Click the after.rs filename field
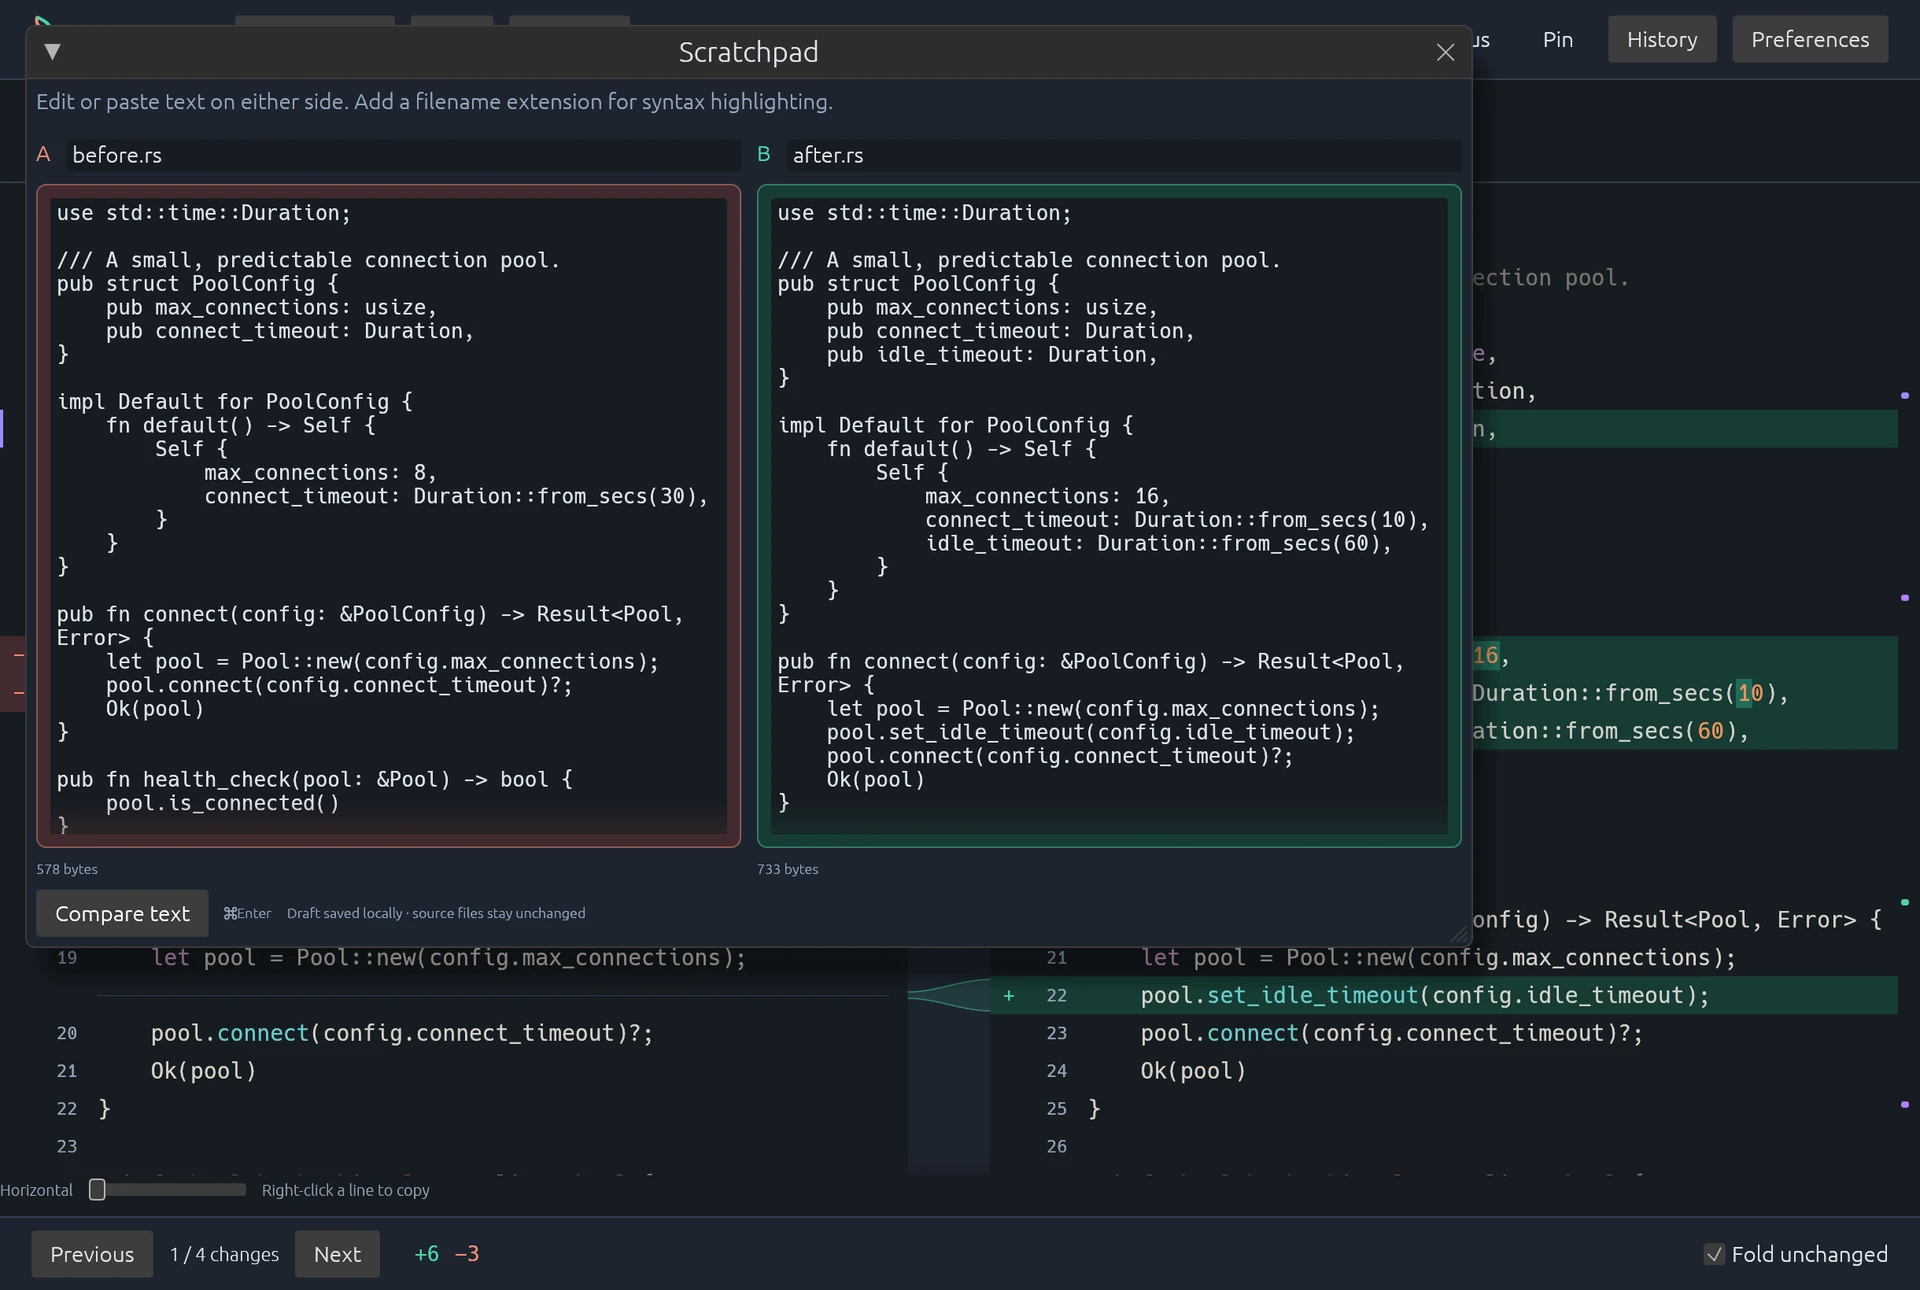This screenshot has width=1920, height=1290. click(1123, 155)
